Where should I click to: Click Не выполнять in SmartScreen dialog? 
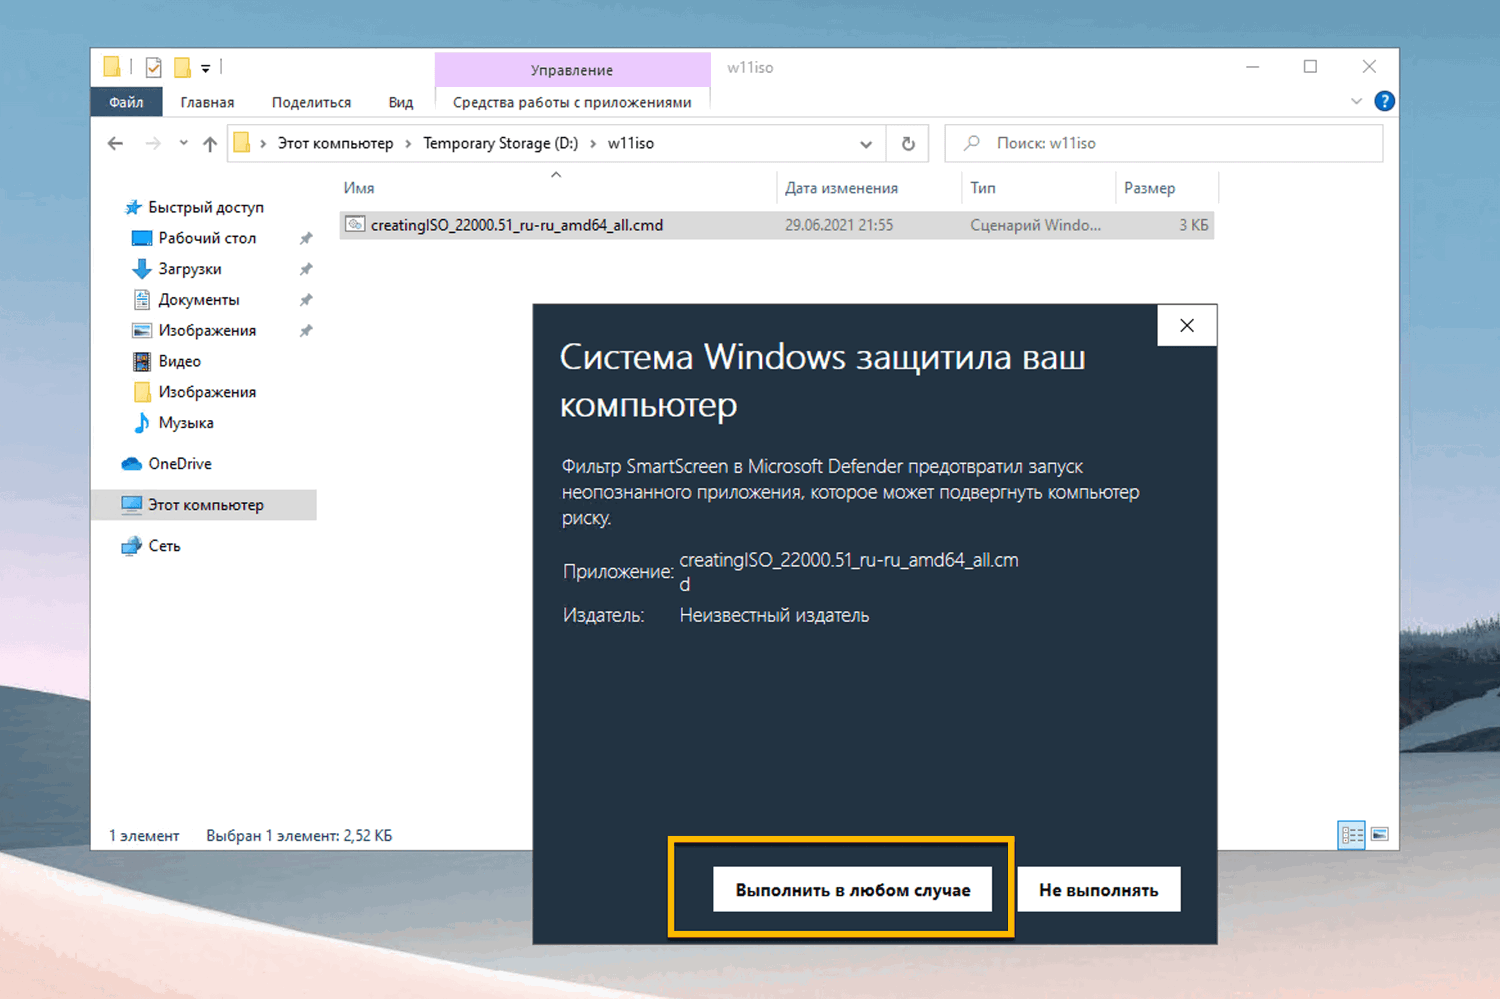1098,889
